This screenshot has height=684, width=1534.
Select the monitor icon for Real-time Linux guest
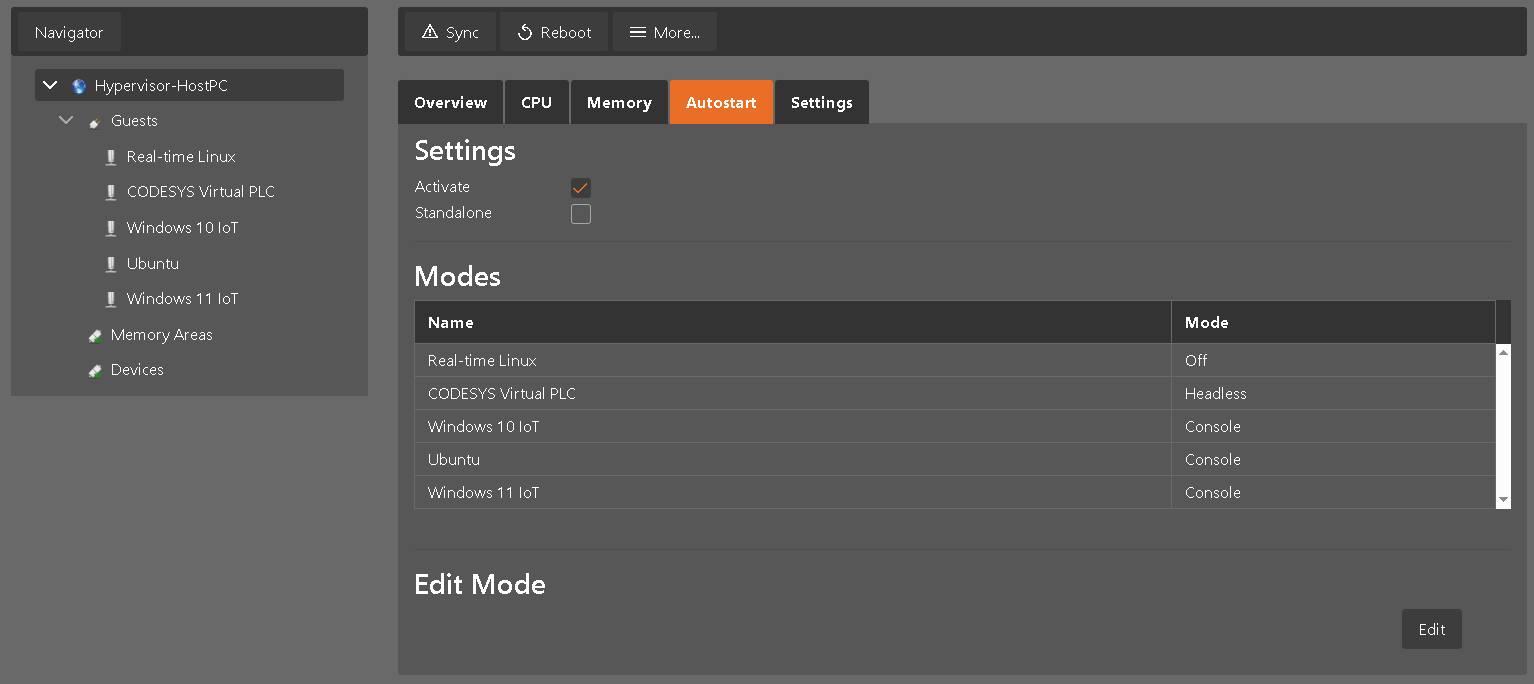[x=110, y=156]
